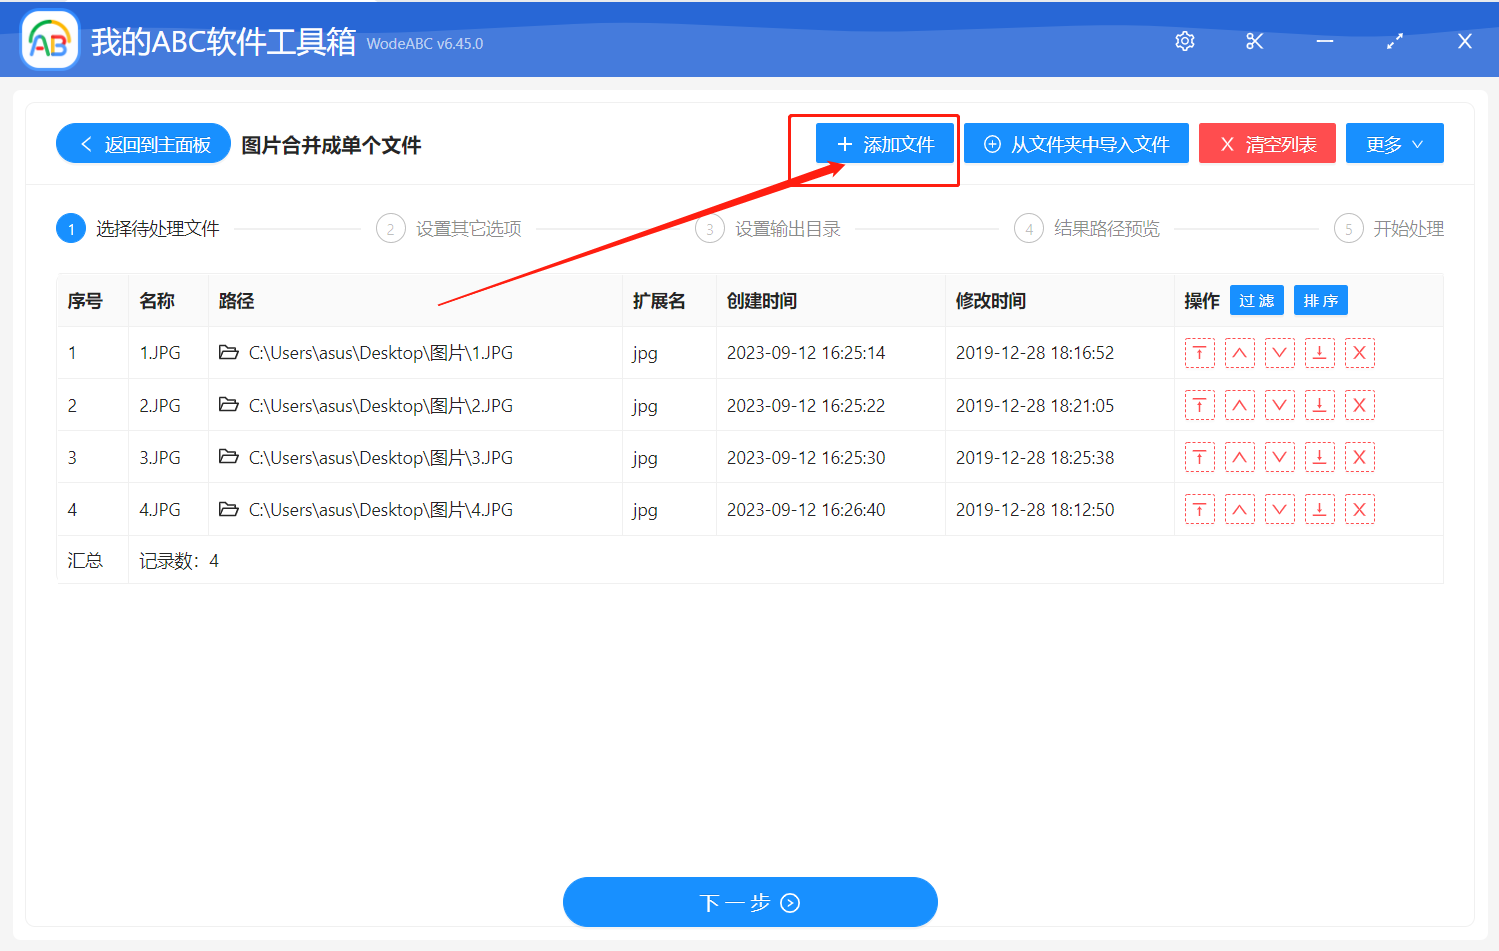
Task: Click the scissors icon in the title bar
Action: [x=1254, y=41]
